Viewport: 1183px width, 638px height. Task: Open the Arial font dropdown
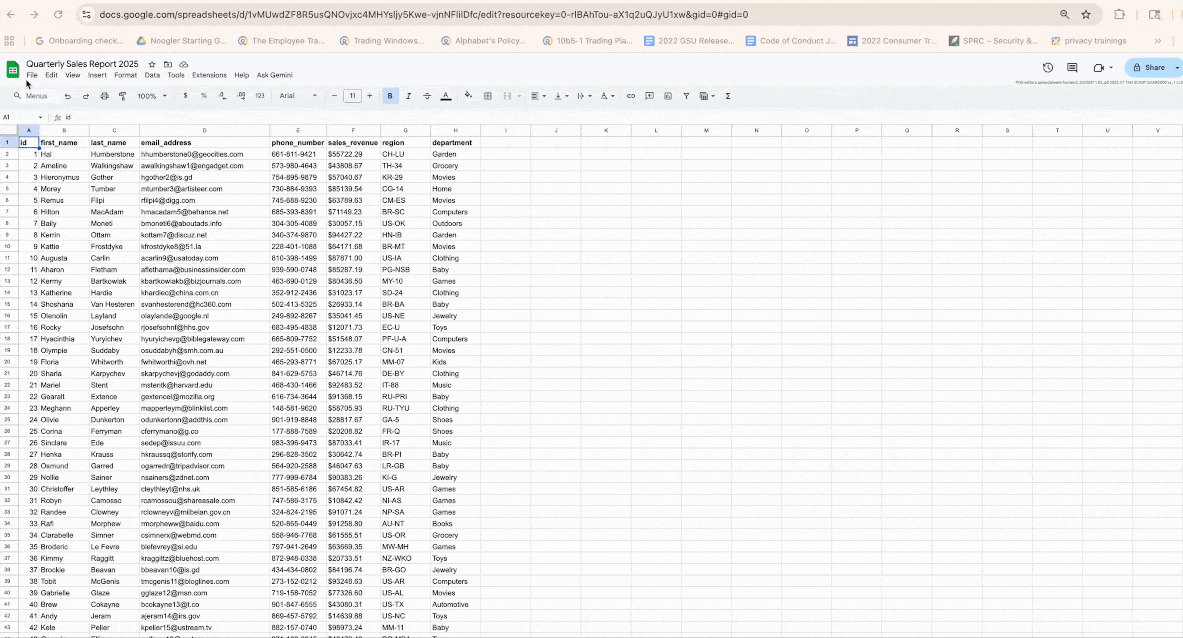pos(298,96)
